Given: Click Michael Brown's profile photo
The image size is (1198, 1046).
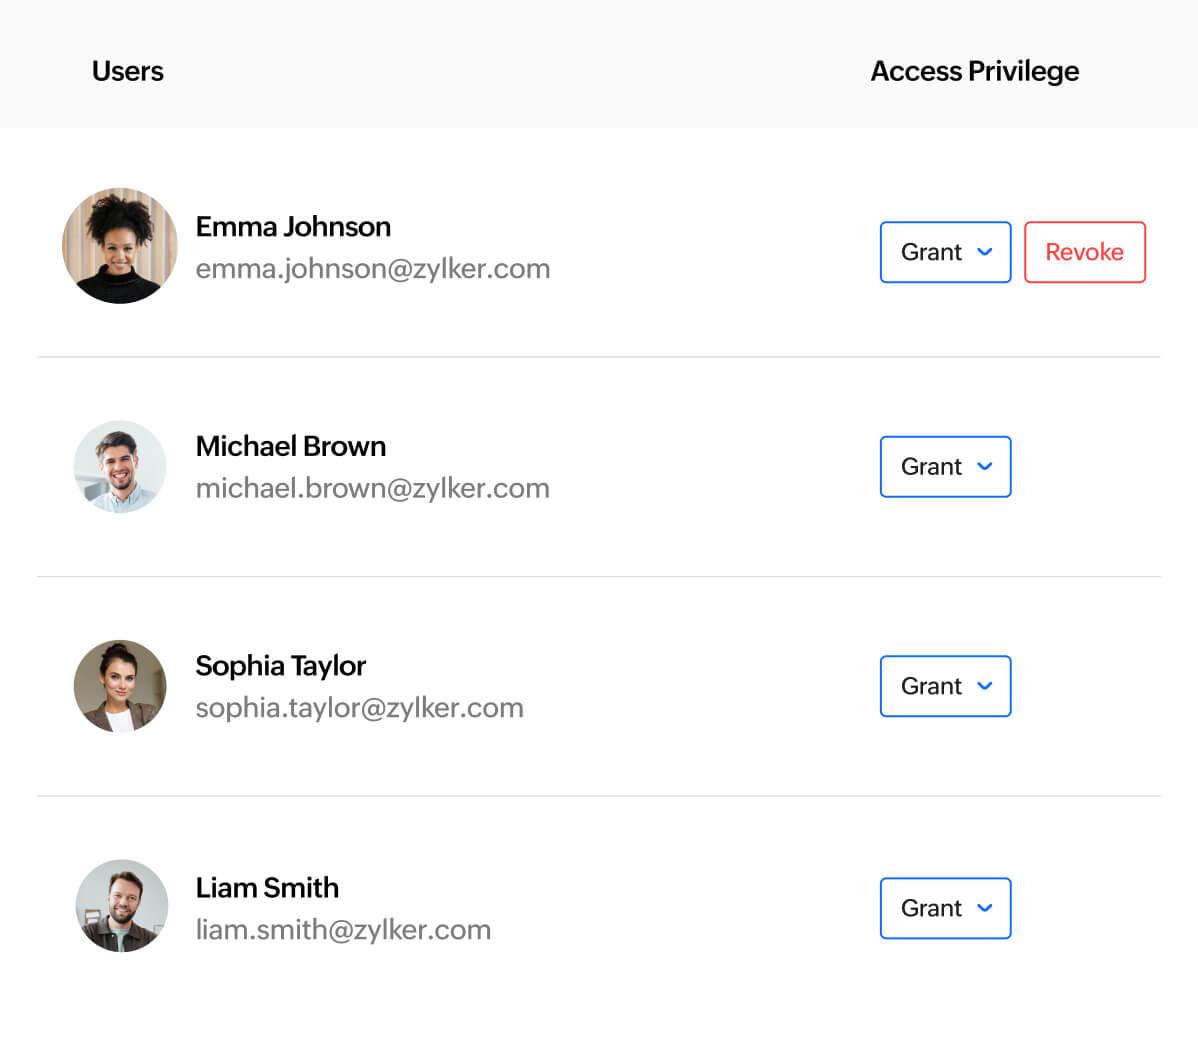Looking at the screenshot, I should coord(120,467).
